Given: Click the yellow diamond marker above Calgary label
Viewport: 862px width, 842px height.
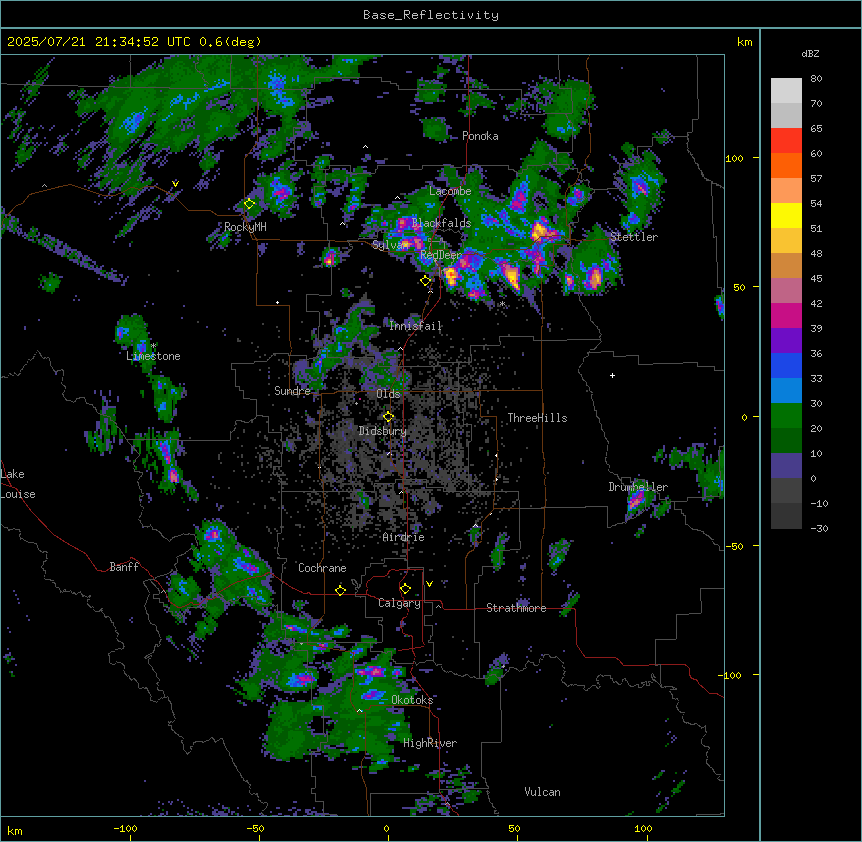Looking at the screenshot, I should (405, 589).
